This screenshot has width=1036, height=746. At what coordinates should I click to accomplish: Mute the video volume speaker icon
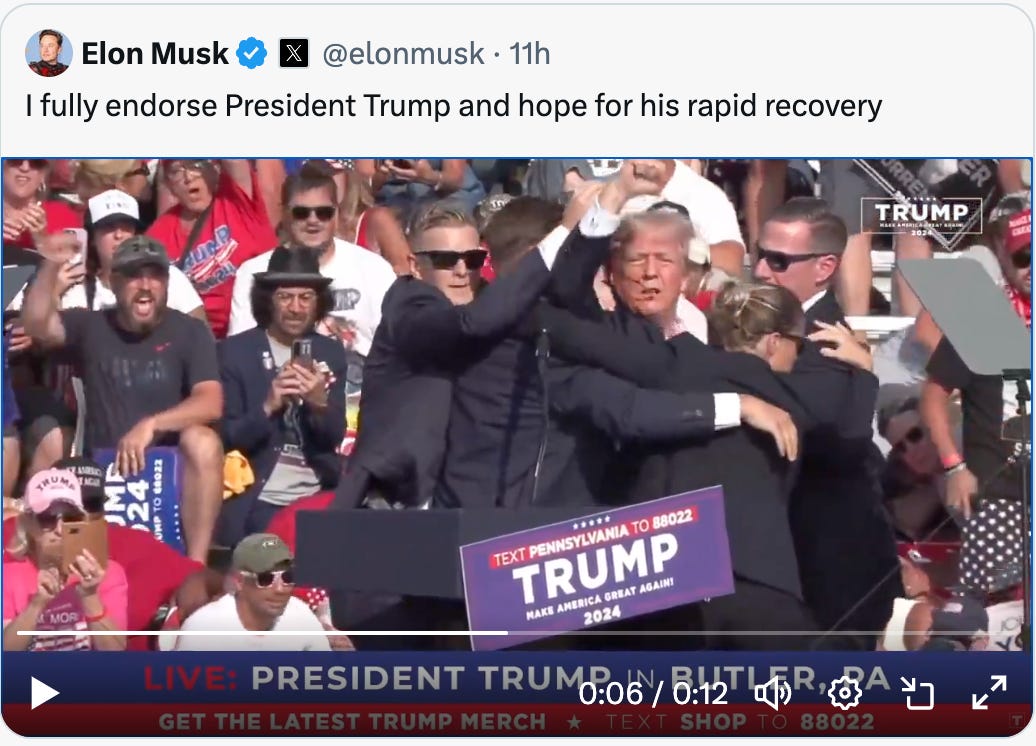[x=772, y=694]
